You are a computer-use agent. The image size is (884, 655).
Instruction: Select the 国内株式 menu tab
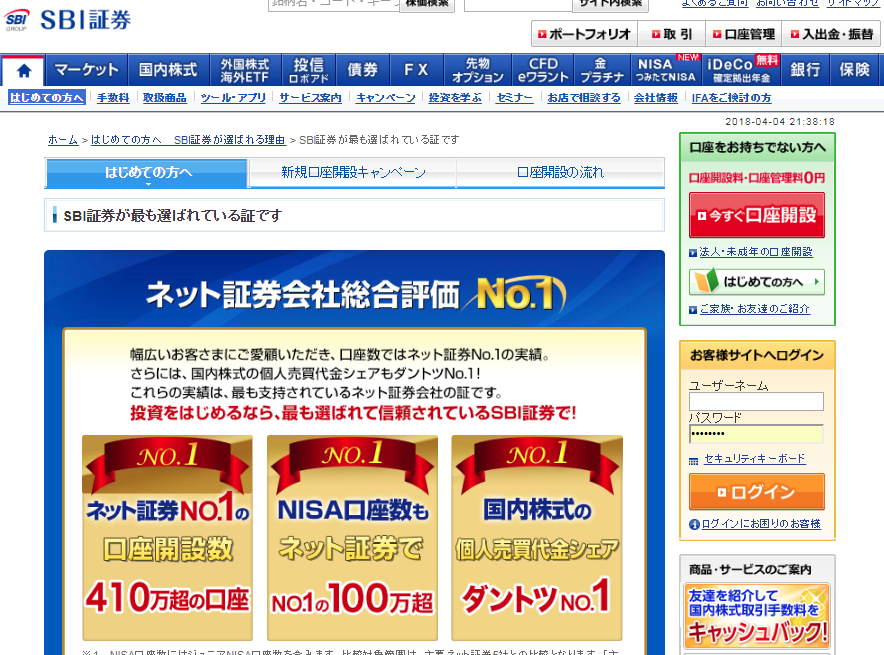click(x=169, y=70)
